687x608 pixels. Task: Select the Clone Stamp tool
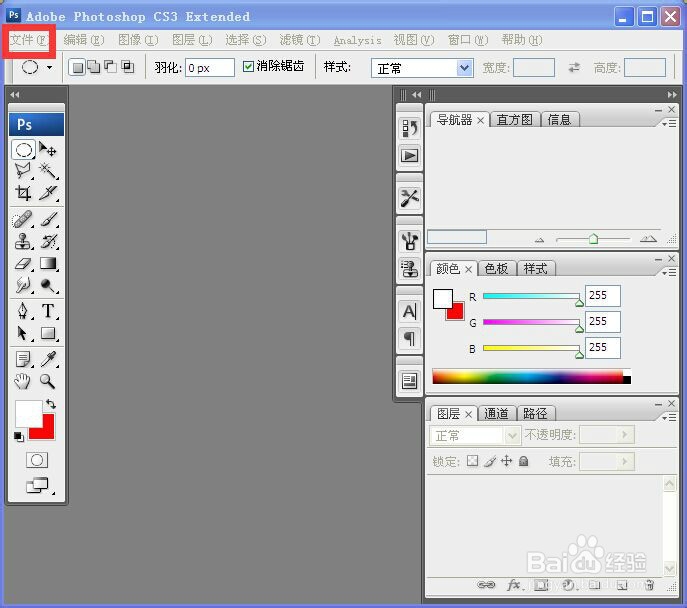point(24,241)
